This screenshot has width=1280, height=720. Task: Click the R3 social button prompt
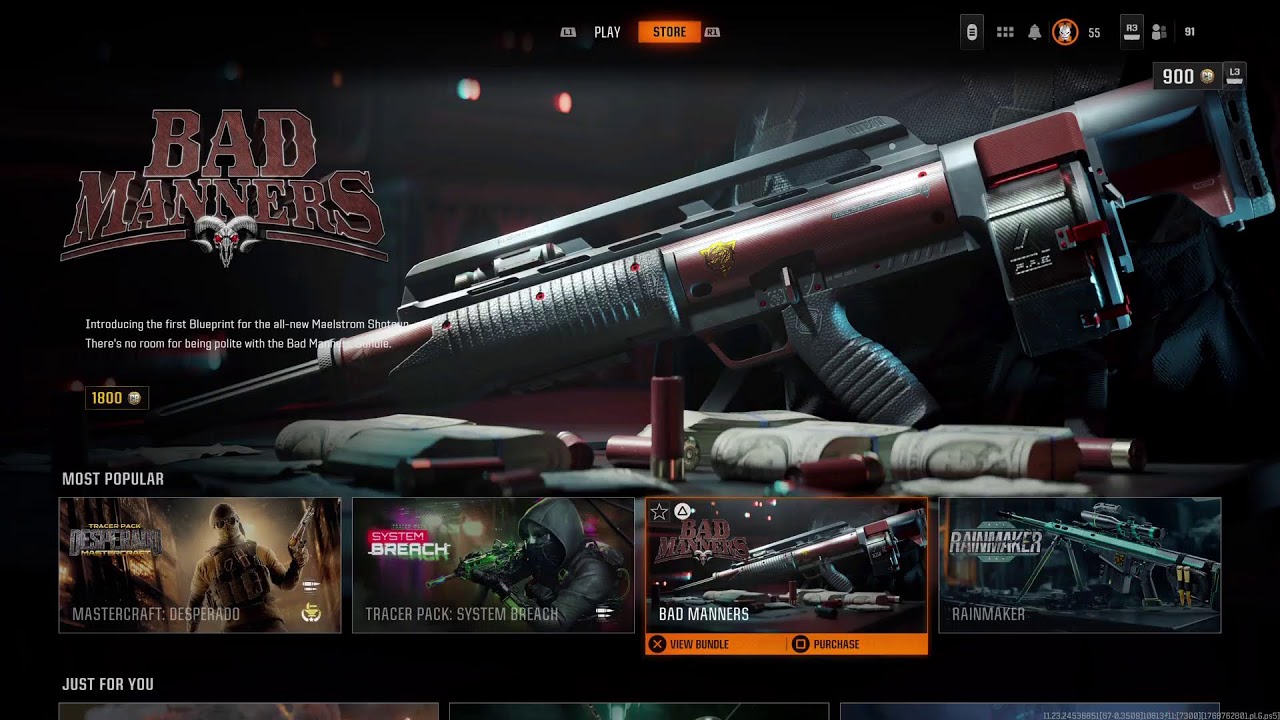coord(1132,32)
